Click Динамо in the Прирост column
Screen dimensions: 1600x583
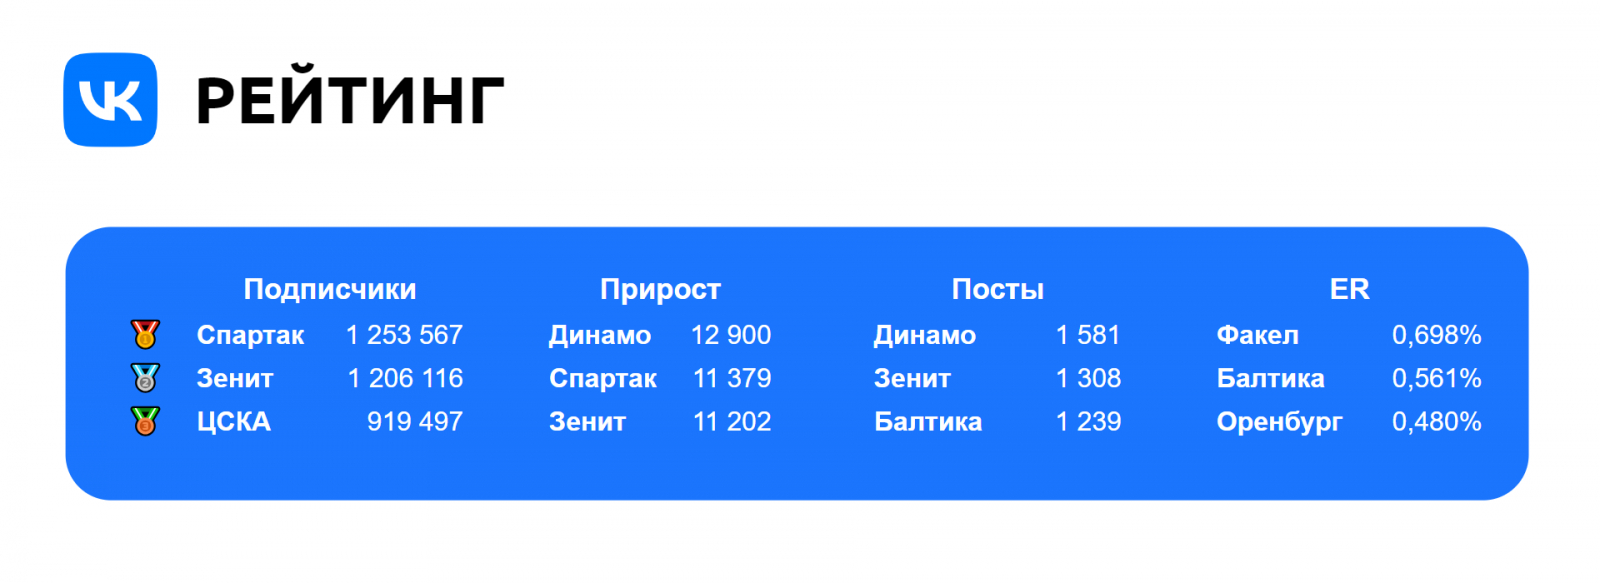tap(600, 335)
